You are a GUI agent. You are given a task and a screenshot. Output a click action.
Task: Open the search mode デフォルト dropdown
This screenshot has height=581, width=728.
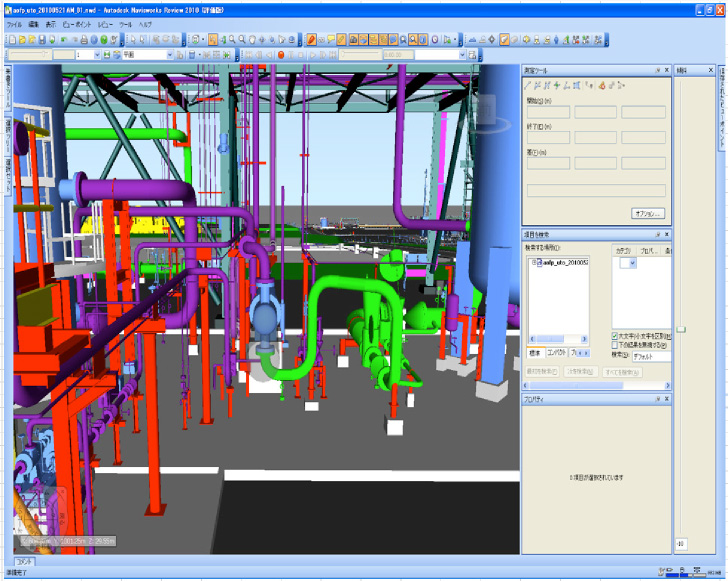[x=654, y=354]
